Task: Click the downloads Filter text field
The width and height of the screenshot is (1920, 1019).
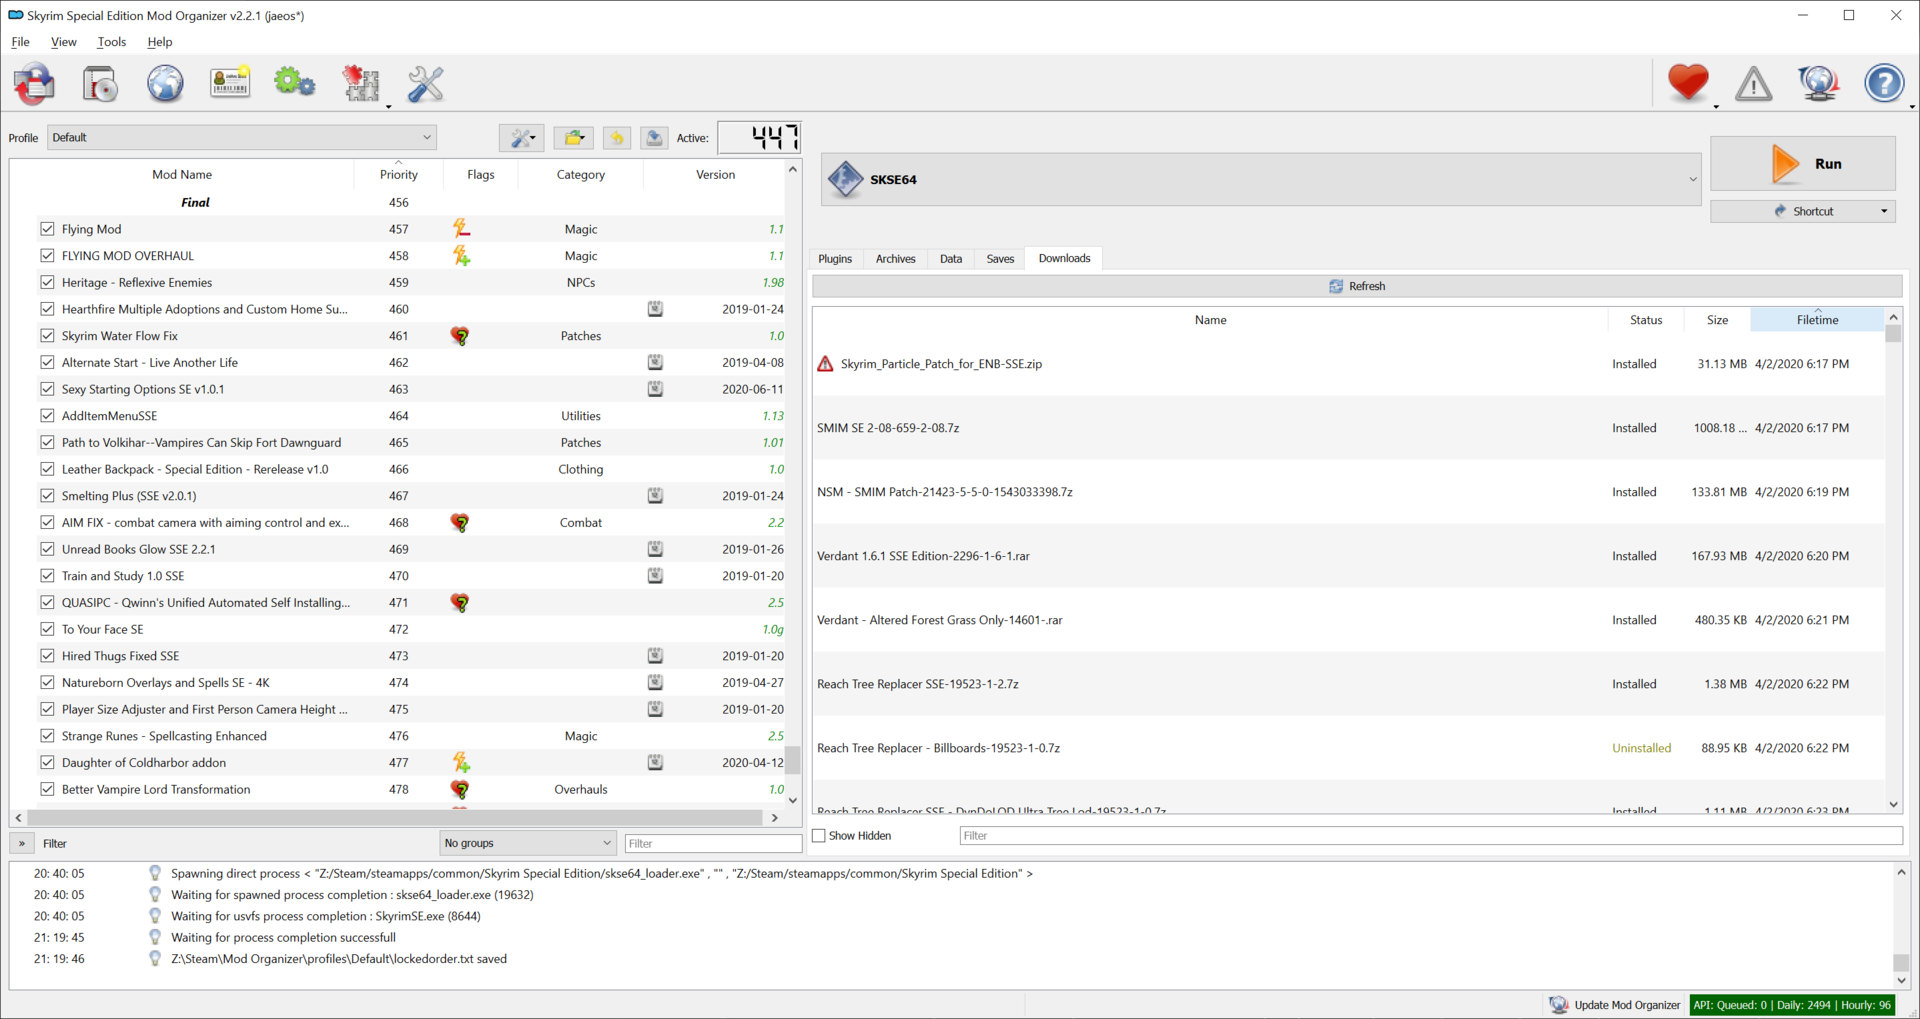Action: (1430, 836)
